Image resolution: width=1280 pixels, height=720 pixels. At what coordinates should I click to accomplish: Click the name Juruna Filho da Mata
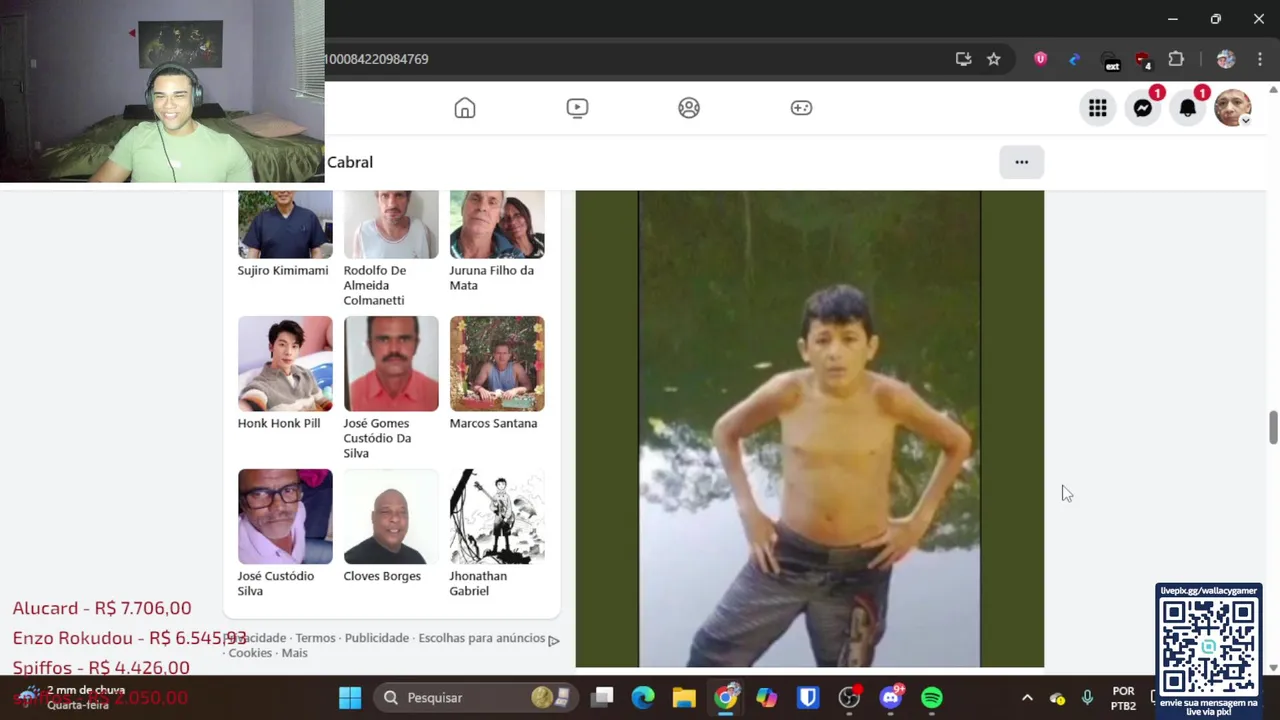click(x=491, y=278)
